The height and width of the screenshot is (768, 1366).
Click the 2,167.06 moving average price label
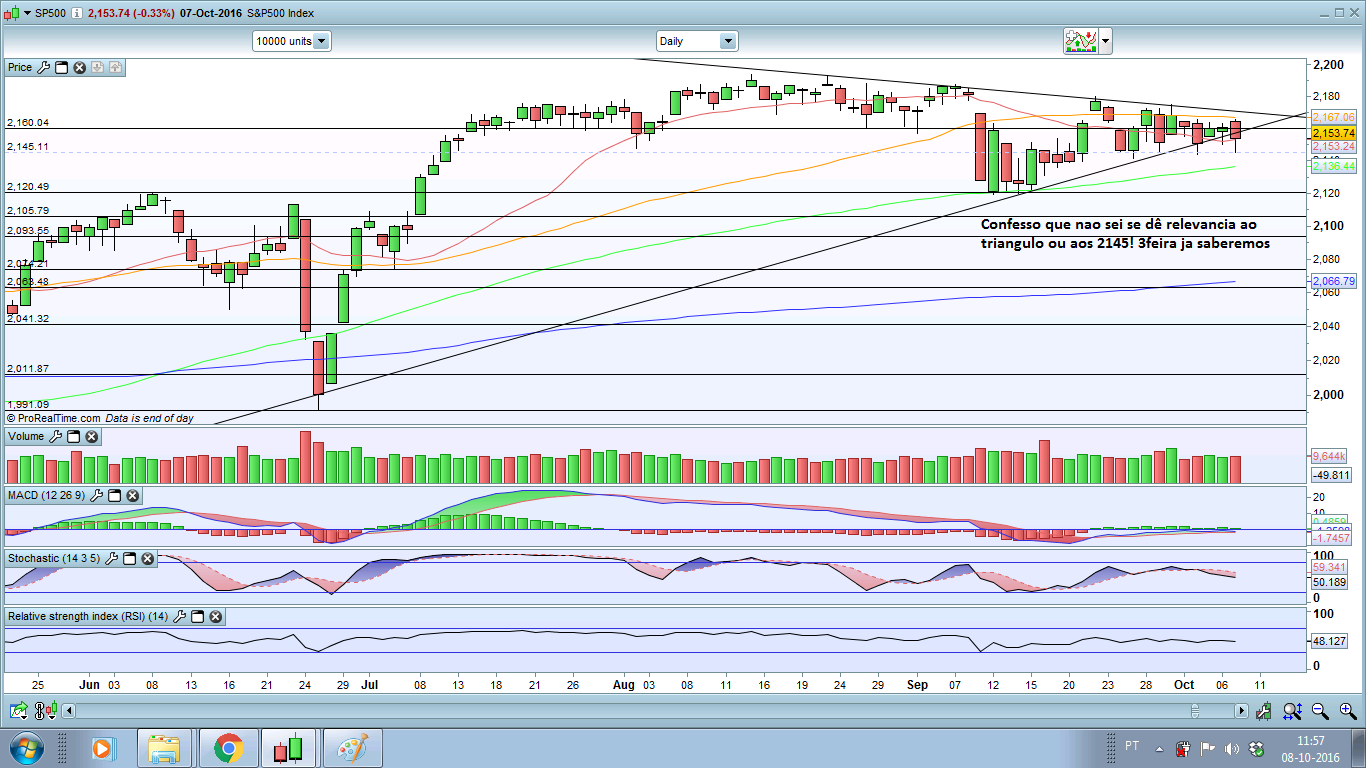click(1334, 117)
